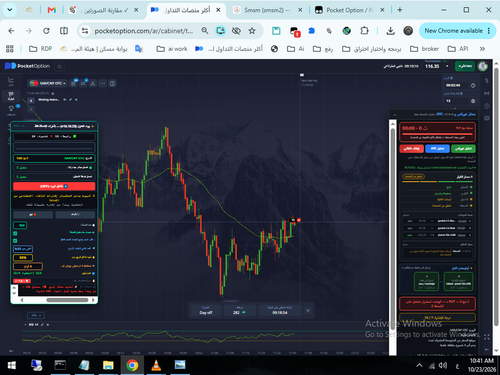
Task: Click the bot panel horizontal scrollbar
Action: pos(67,300)
